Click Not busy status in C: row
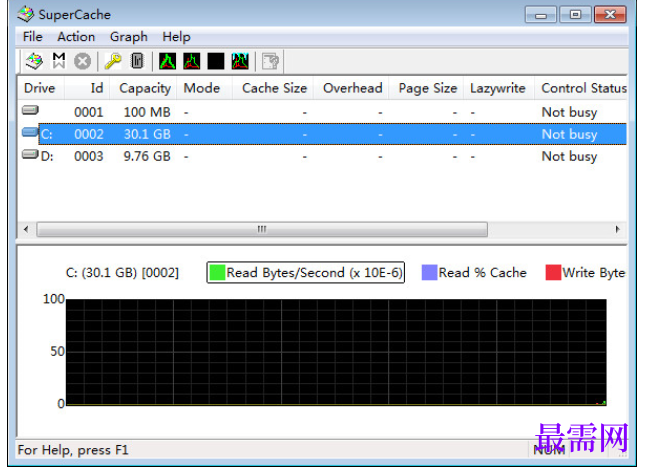 tap(569, 134)
